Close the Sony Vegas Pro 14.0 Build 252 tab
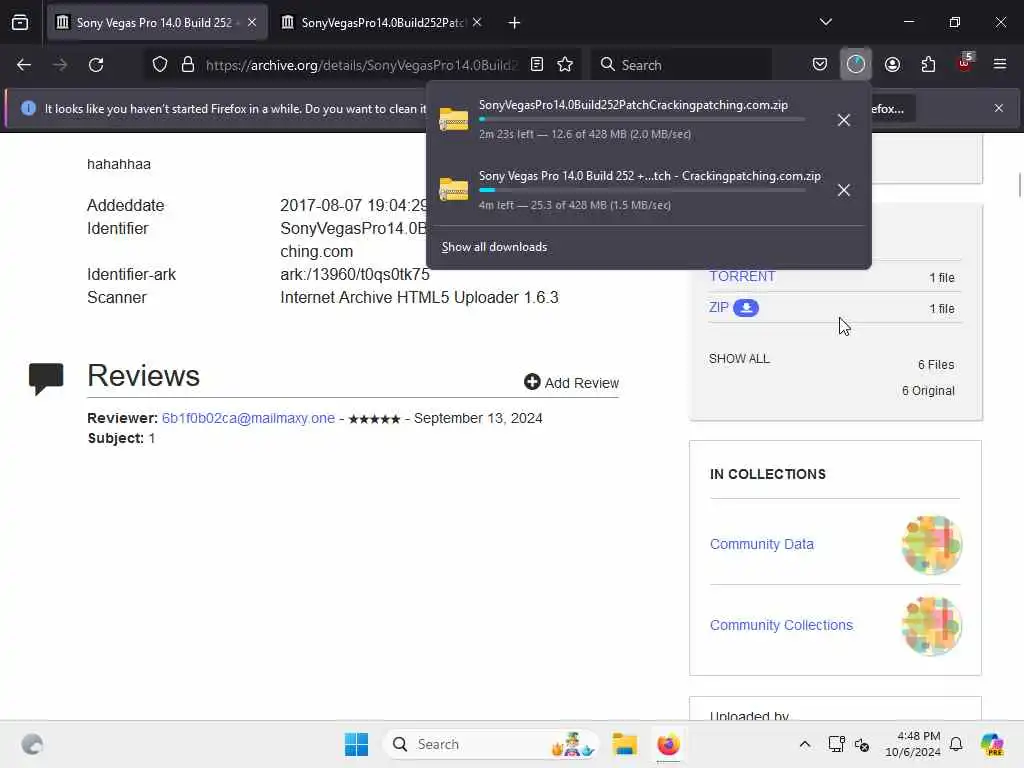 (x=252, y=23)
